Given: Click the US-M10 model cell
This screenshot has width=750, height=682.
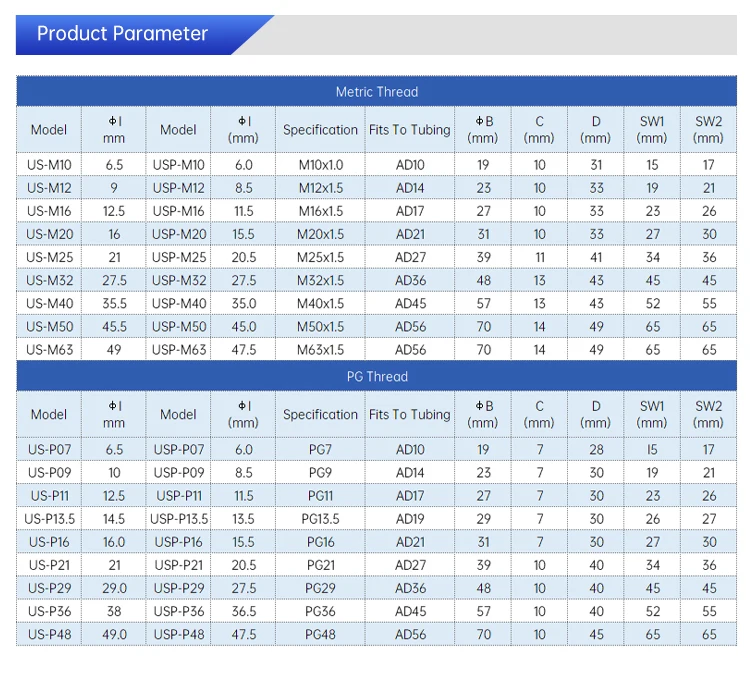Looking at the screenshot, I should 49,165.
